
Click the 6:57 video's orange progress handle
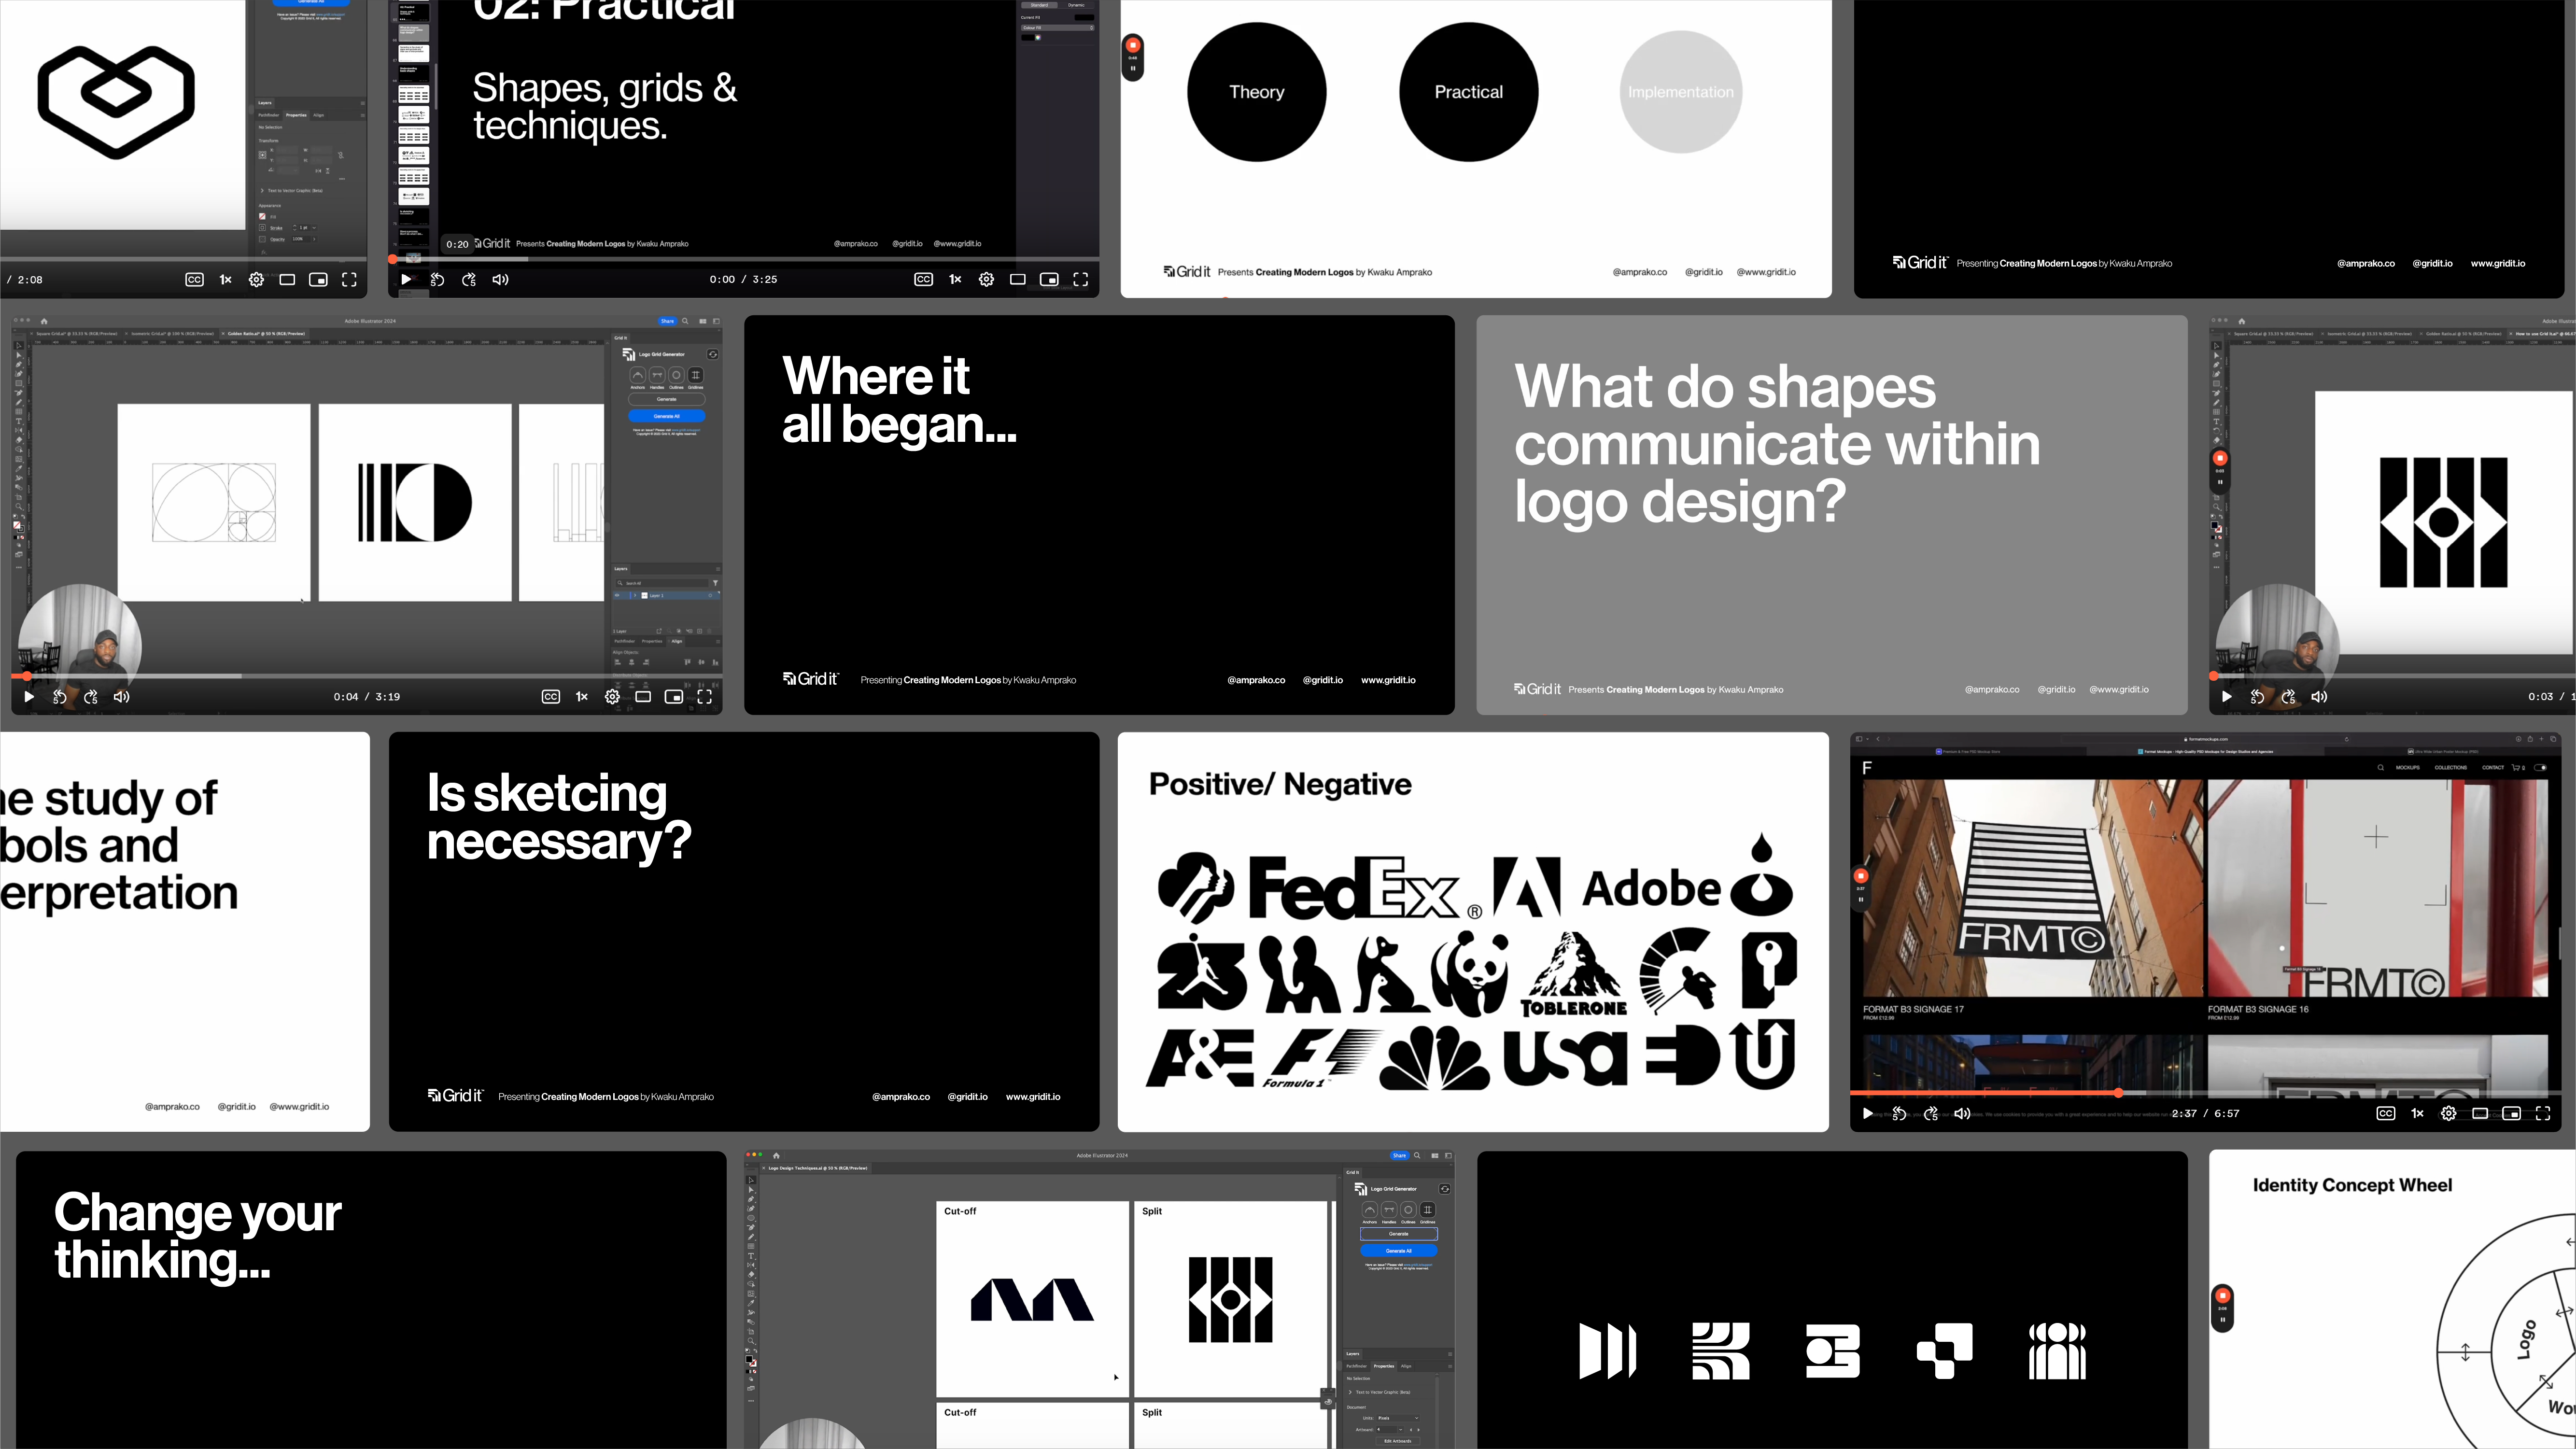2118,1093
